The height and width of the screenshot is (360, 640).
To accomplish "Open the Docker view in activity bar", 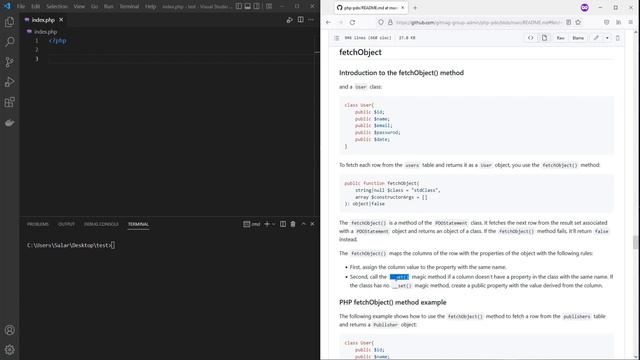I will point(9,122).
